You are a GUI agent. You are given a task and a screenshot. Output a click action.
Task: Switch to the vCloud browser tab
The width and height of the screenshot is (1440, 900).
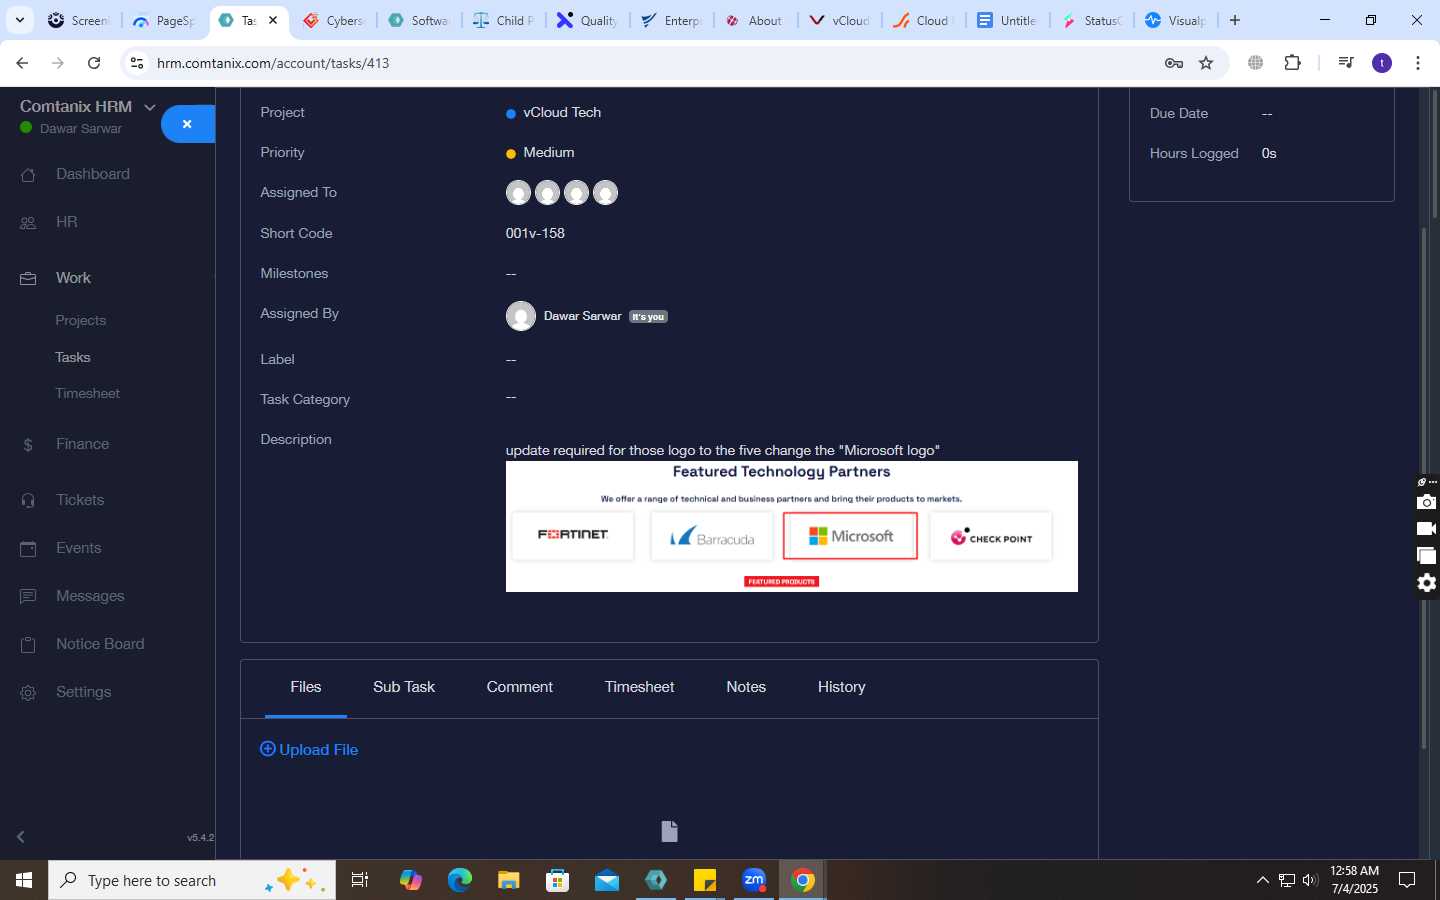[x=840, y=20]
